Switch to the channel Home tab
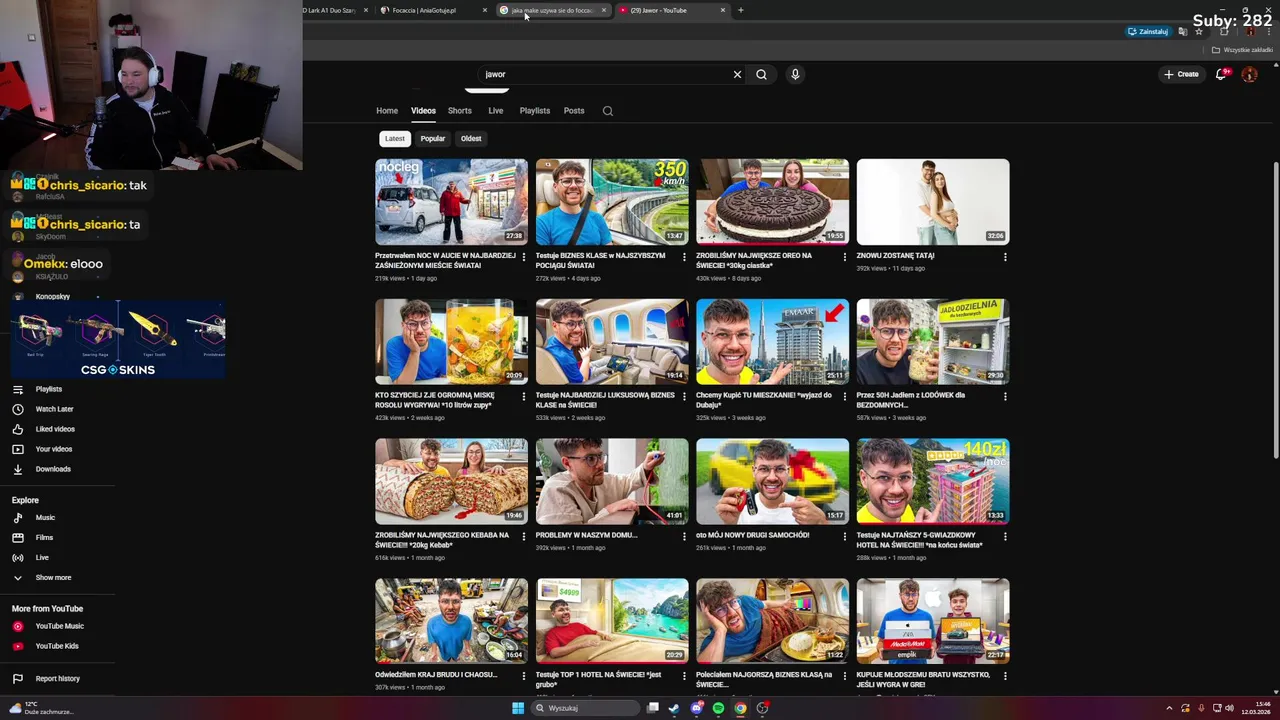 (x=387, y=111)
